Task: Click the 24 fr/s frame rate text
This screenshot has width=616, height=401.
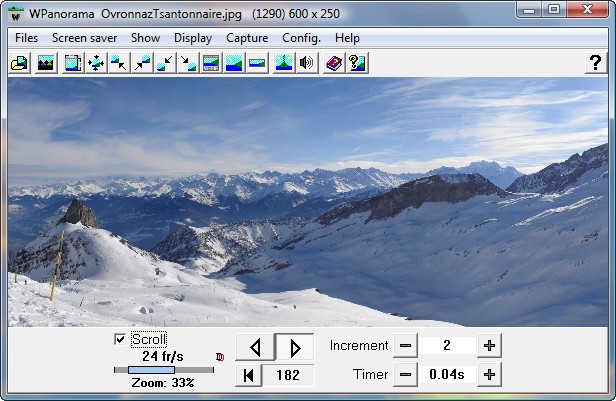Action: pos(163,356)
